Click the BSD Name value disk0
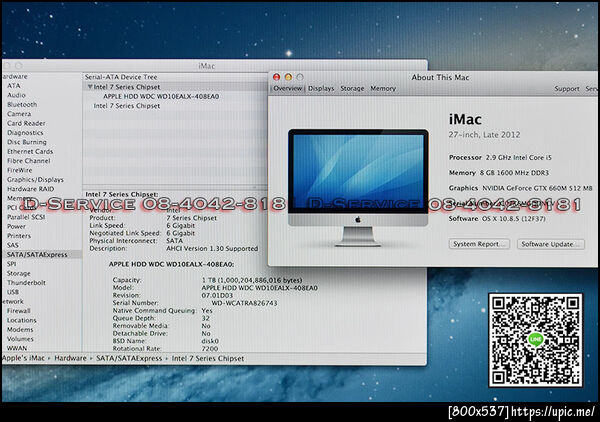Image resolution: width=600 pixels, height=422 pixels. click(210, 341)
